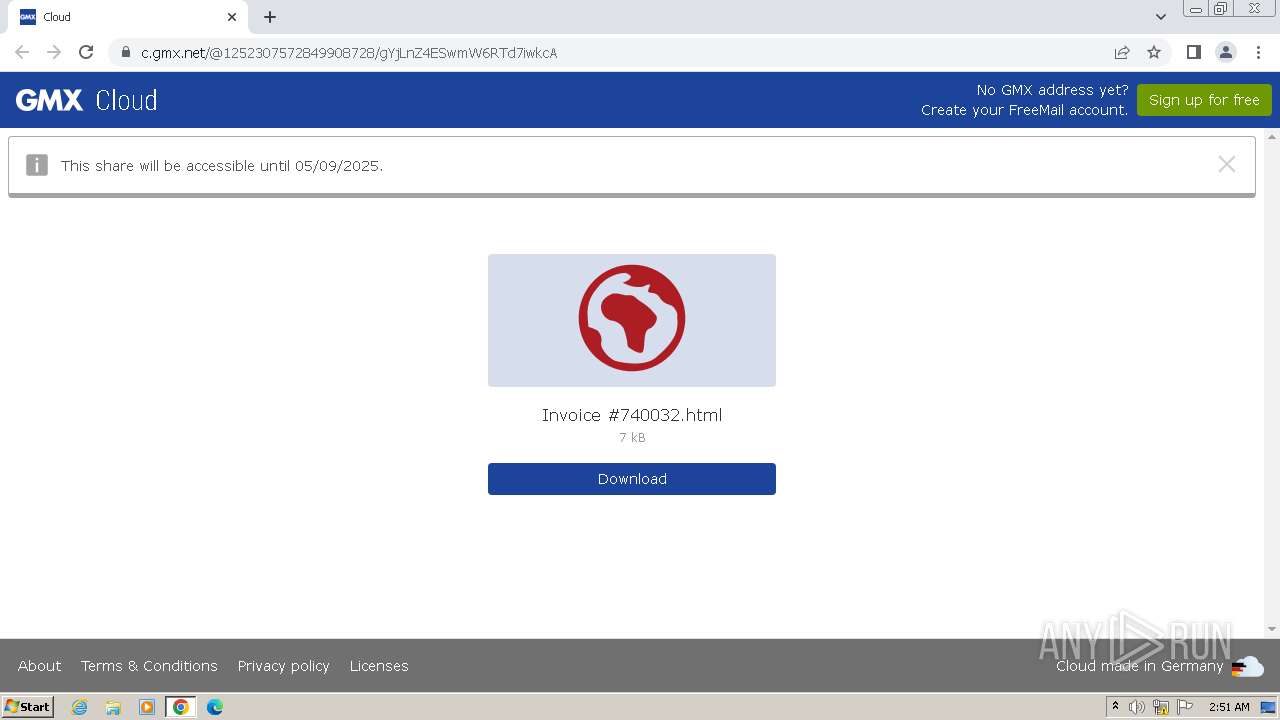Open the About link in footer
Screen dimensions: 1280x720
(40, 666)
